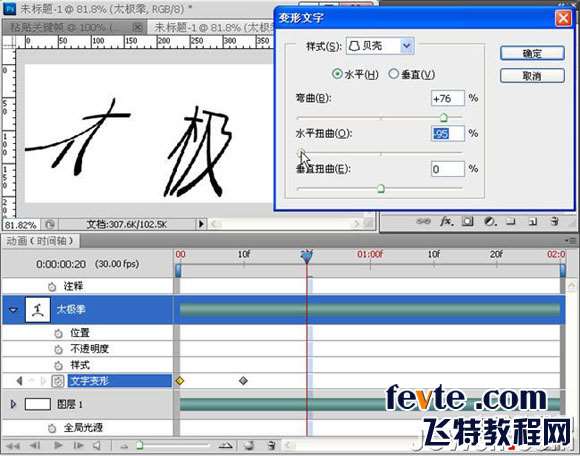Go to previous keyframe of 文字变形

[19, 381]
